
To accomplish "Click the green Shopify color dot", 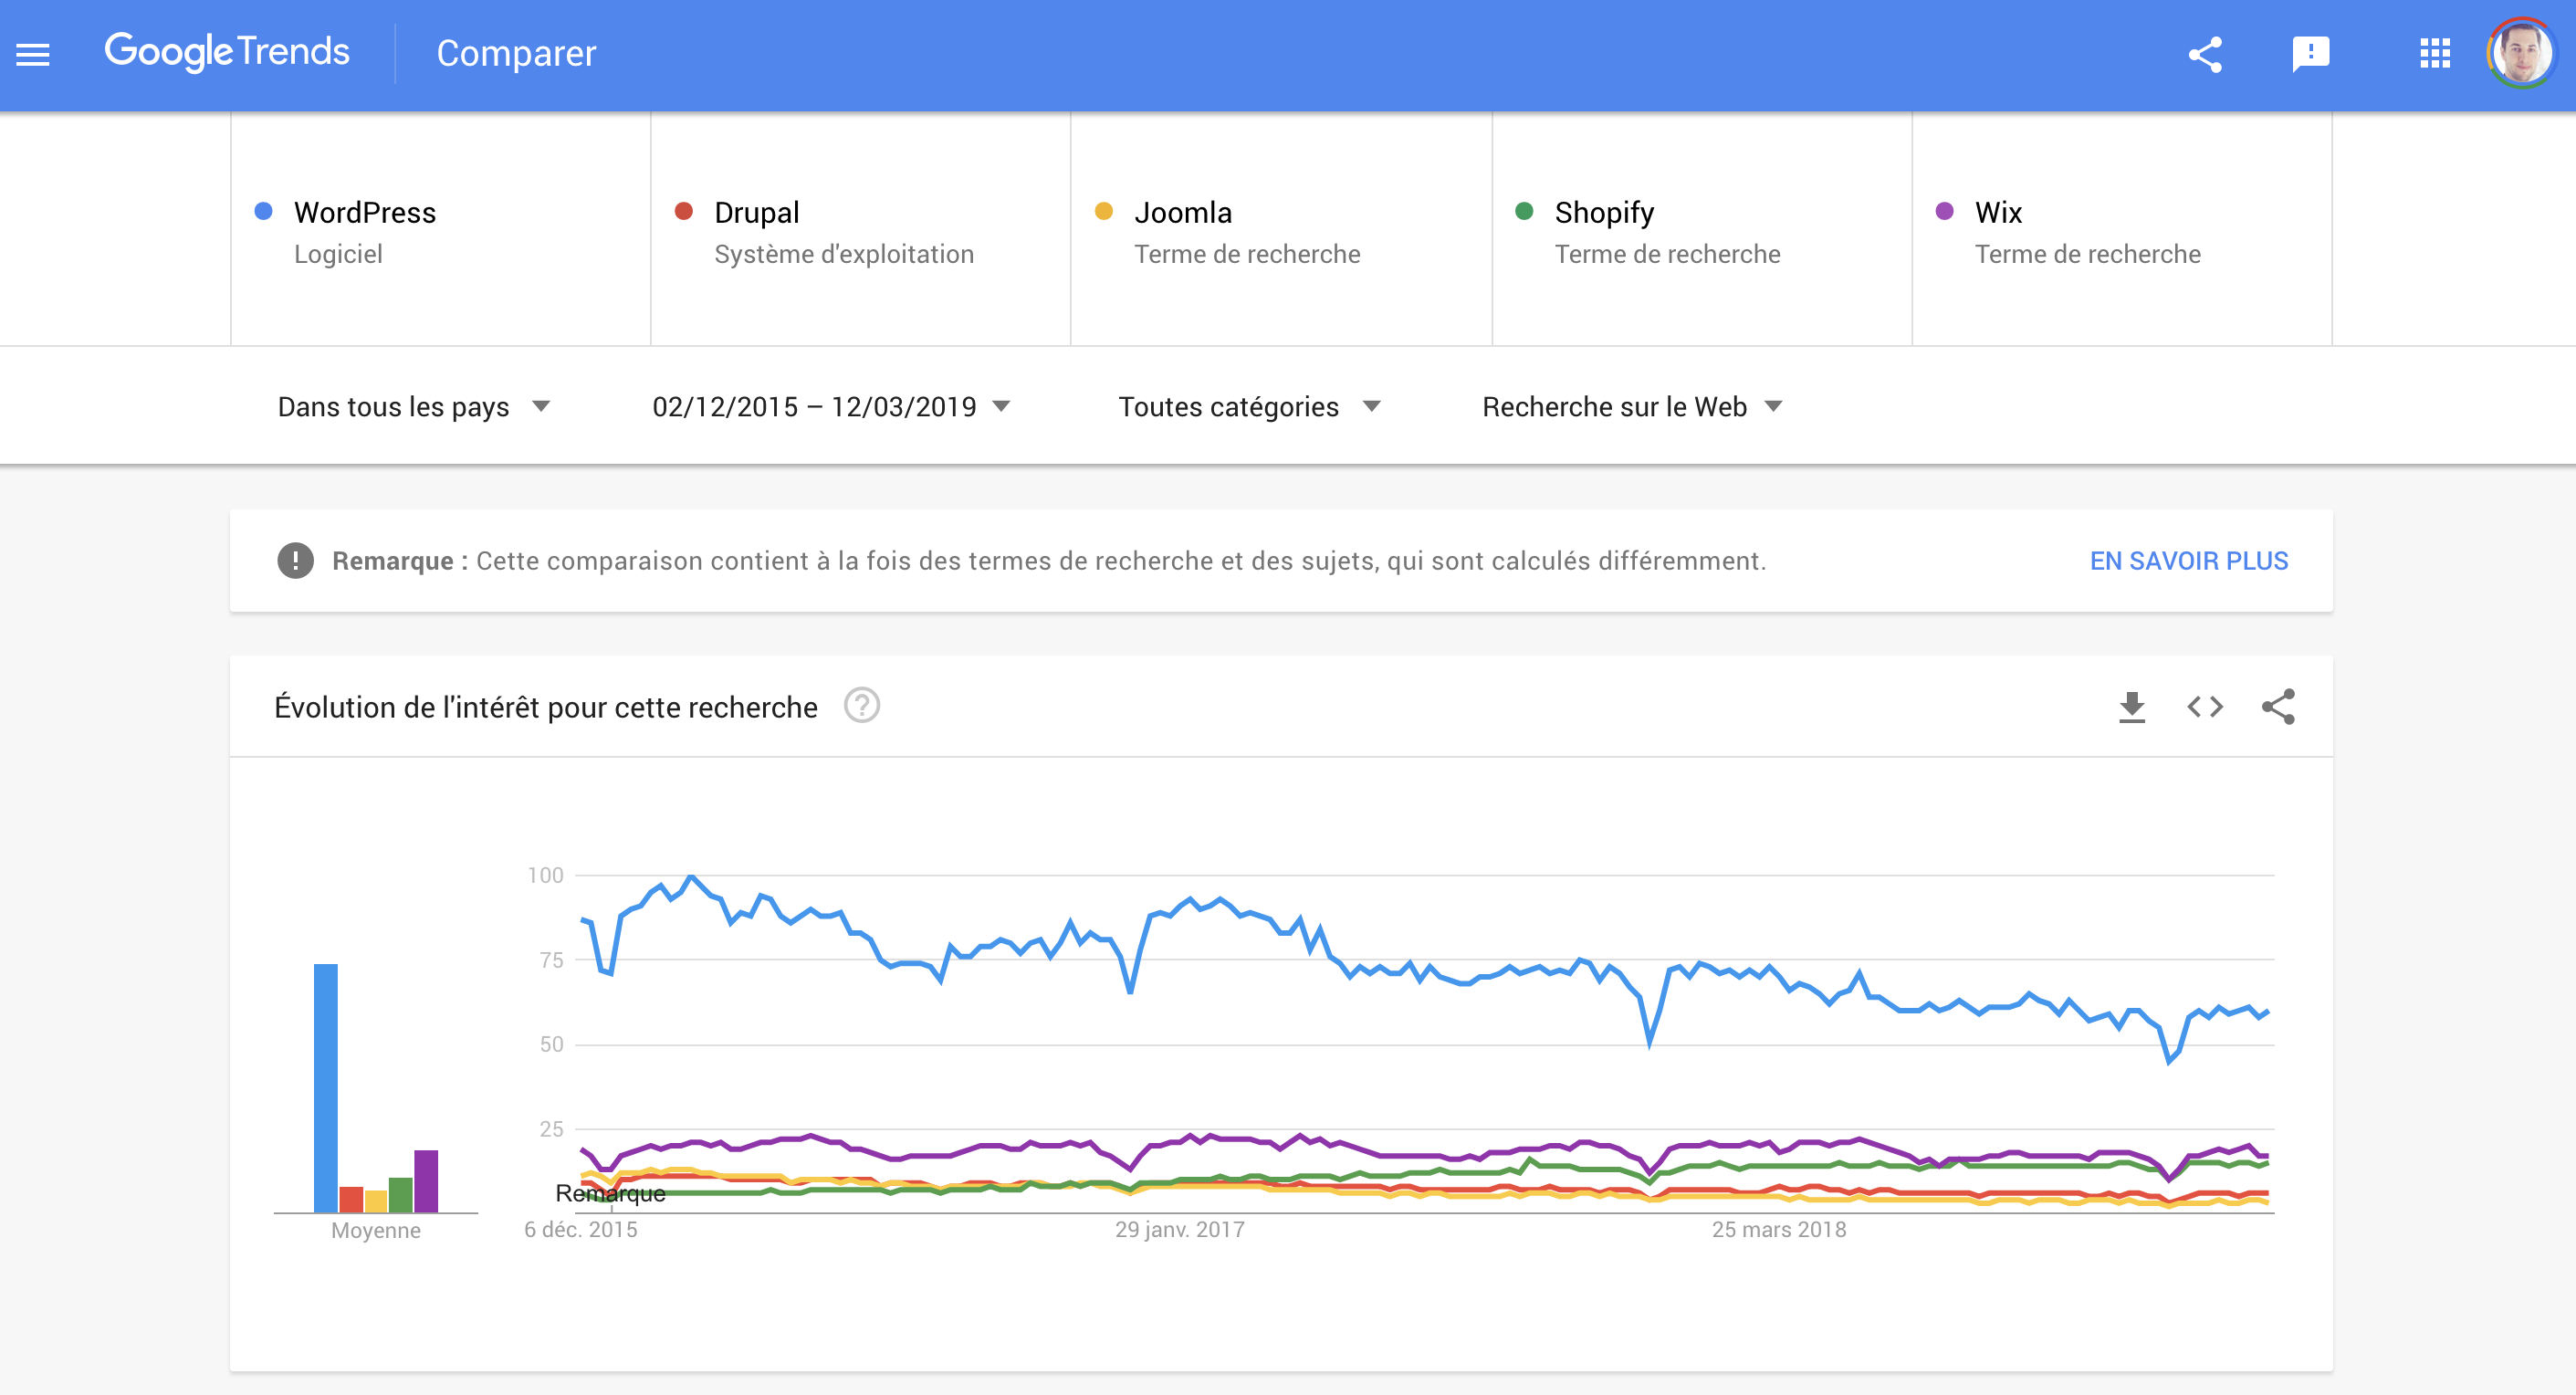I will tap(1524, 211).
